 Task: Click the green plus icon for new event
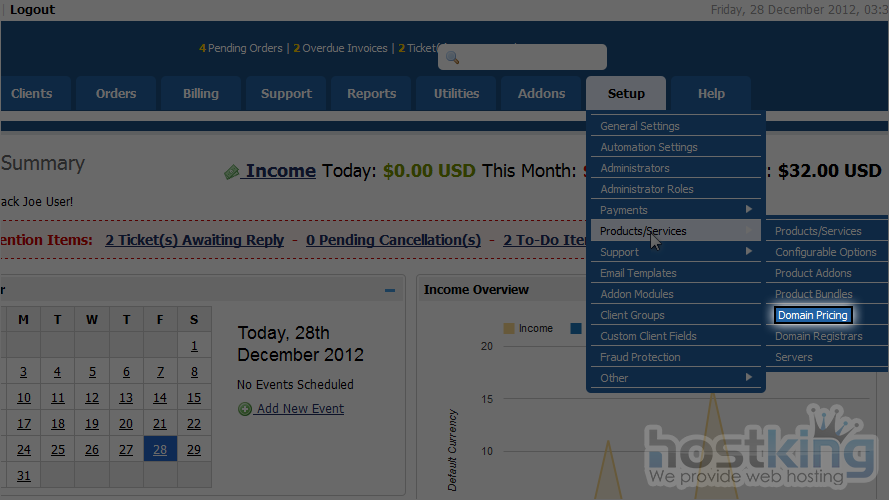point(245,409)
